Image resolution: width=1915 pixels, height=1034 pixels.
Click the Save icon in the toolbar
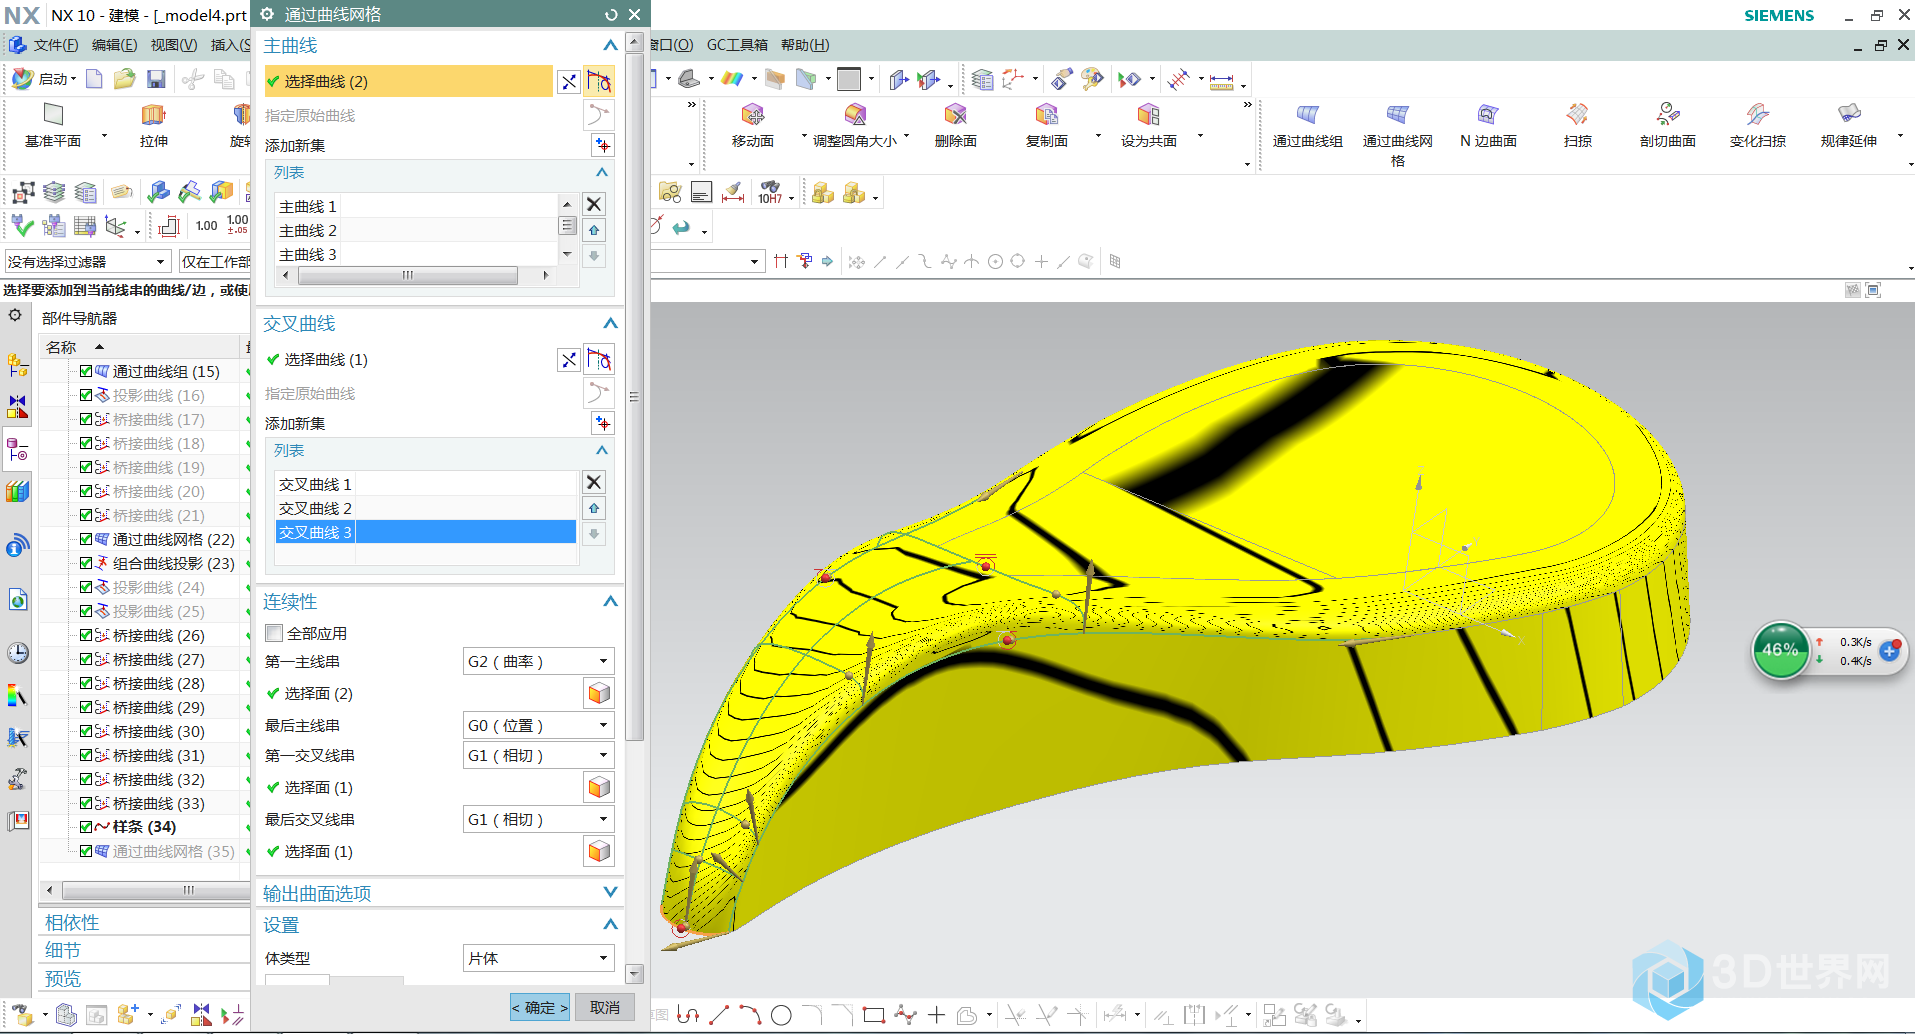click(x=155, y=79)
